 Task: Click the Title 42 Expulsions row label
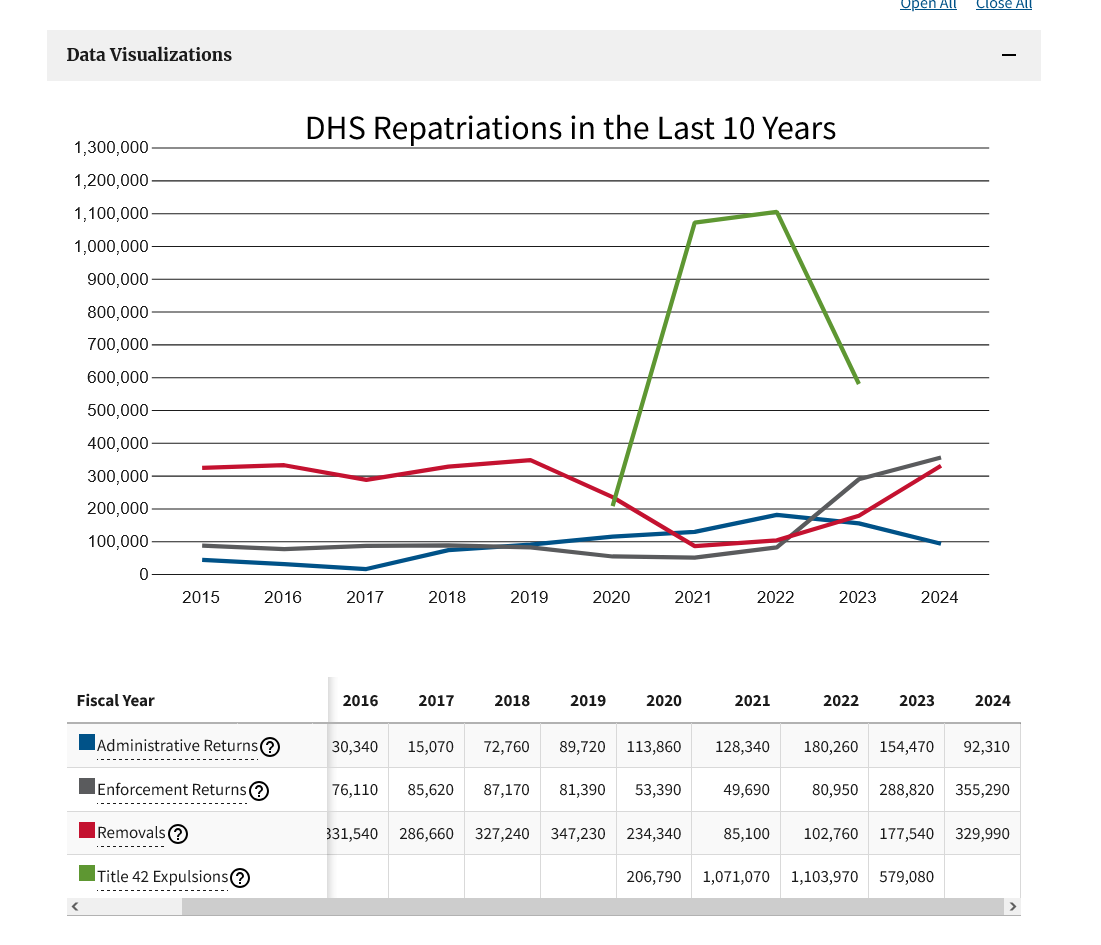click(x=162, y=877)
